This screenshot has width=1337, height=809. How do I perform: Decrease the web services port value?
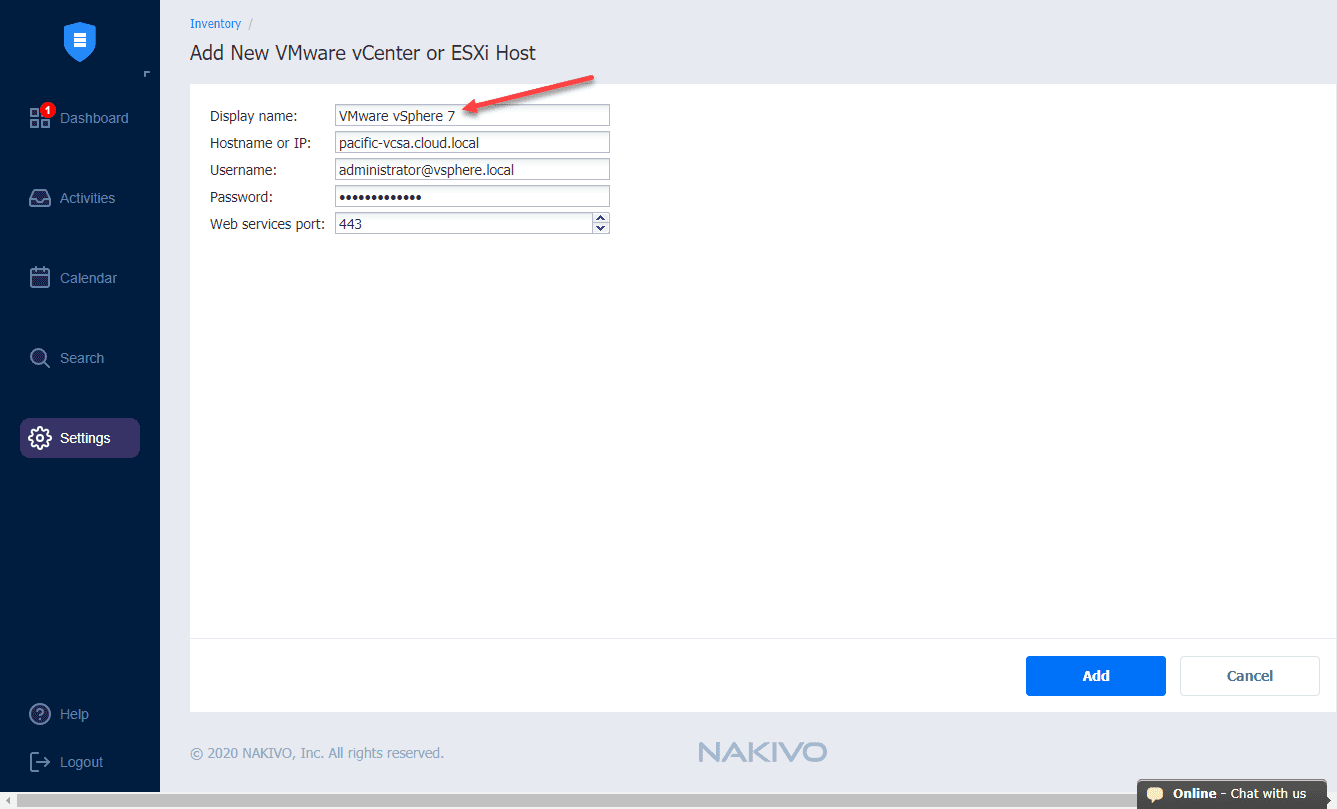(600, 227)
